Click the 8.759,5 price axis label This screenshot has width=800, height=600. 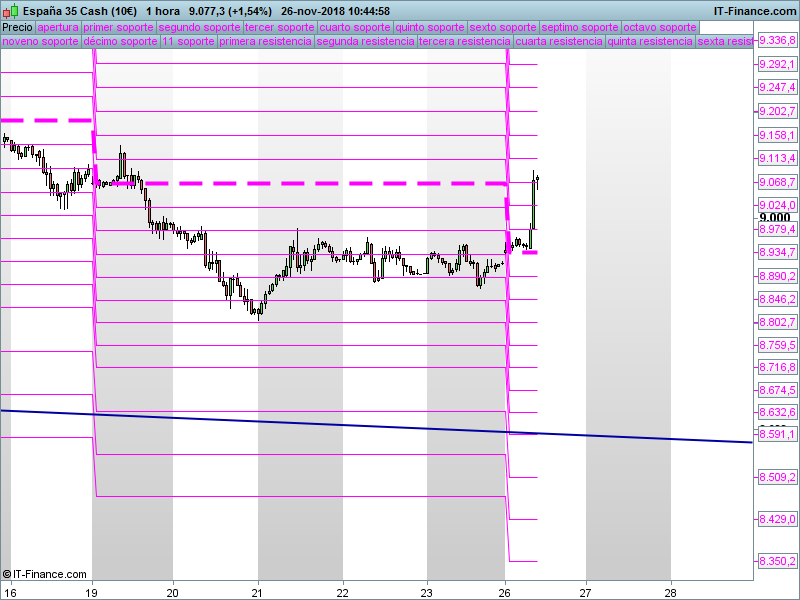pyautogui.click(x=777, y=345)
